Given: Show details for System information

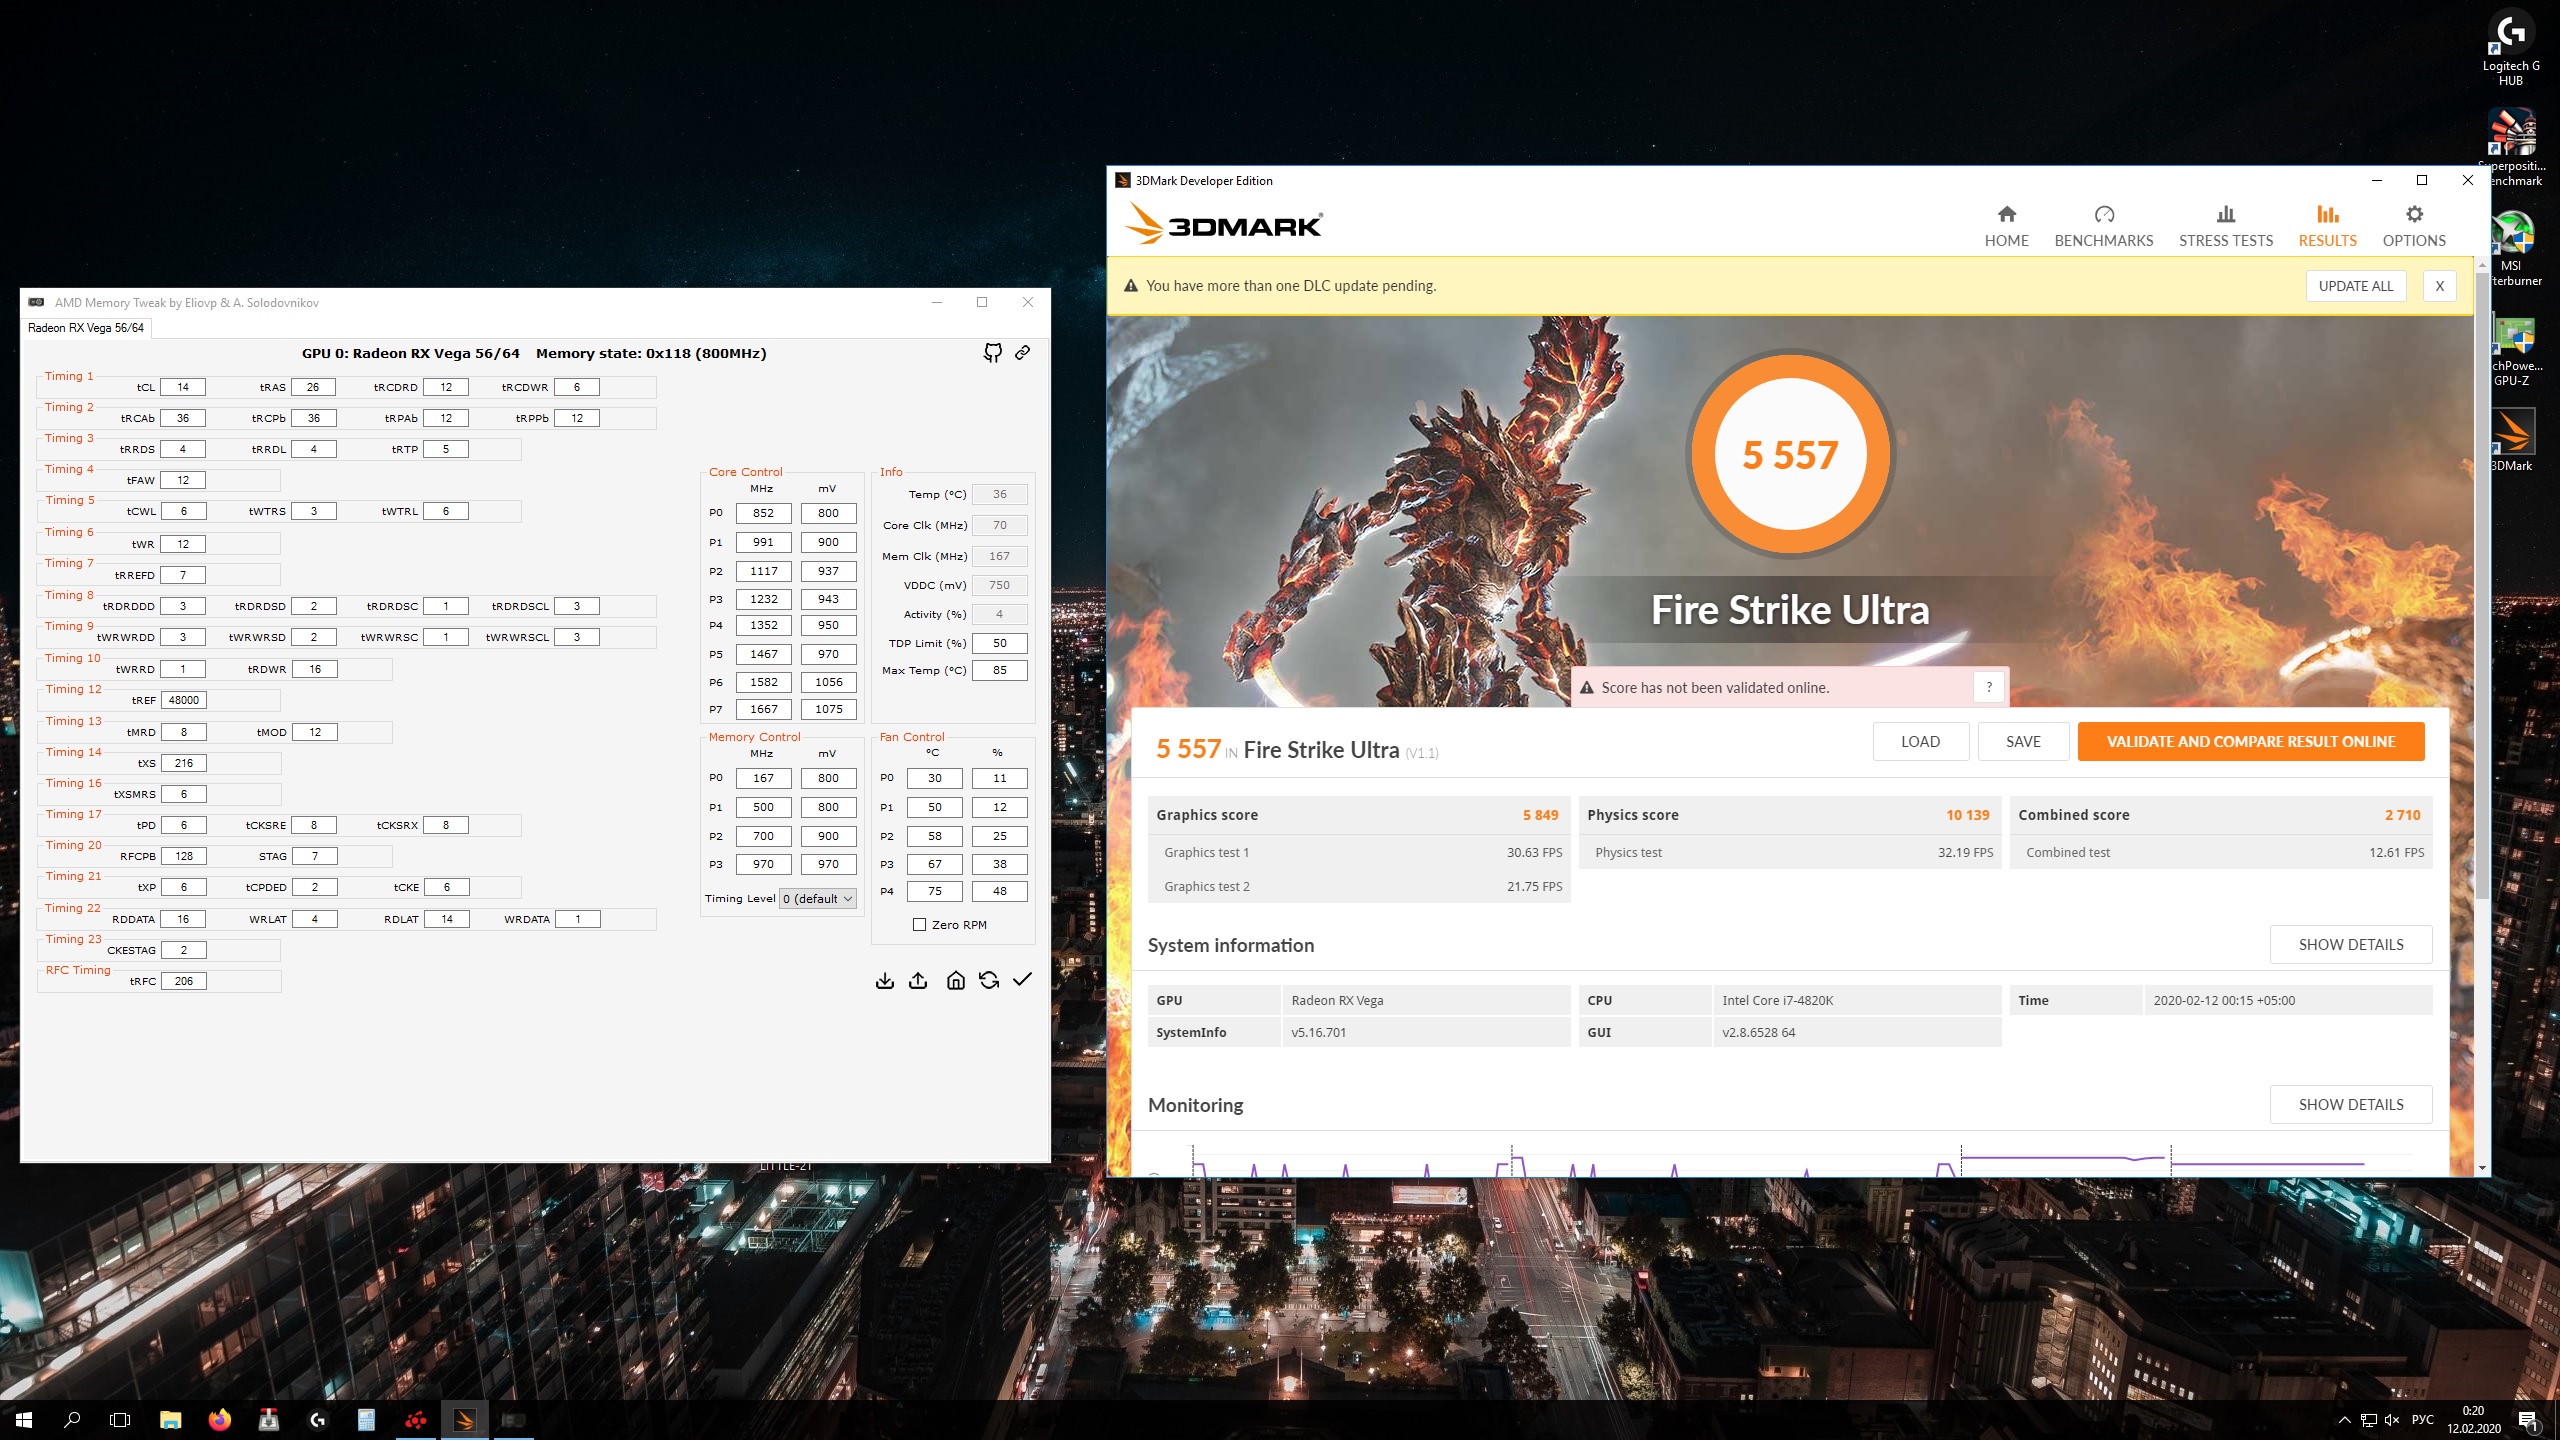Looking at the screenshot, I should (x=2350, y=945).
